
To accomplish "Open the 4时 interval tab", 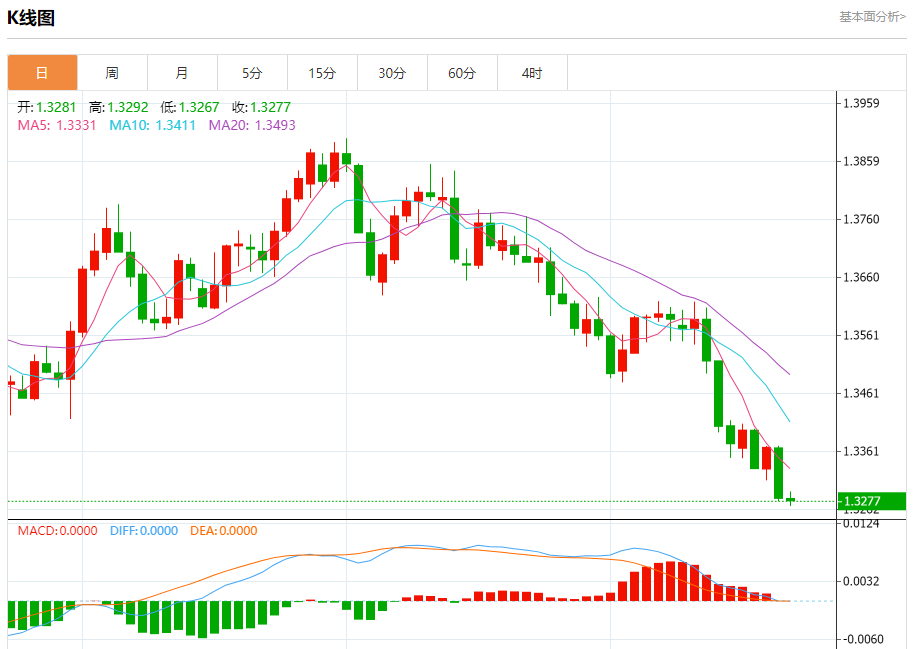I will [532, 73].
